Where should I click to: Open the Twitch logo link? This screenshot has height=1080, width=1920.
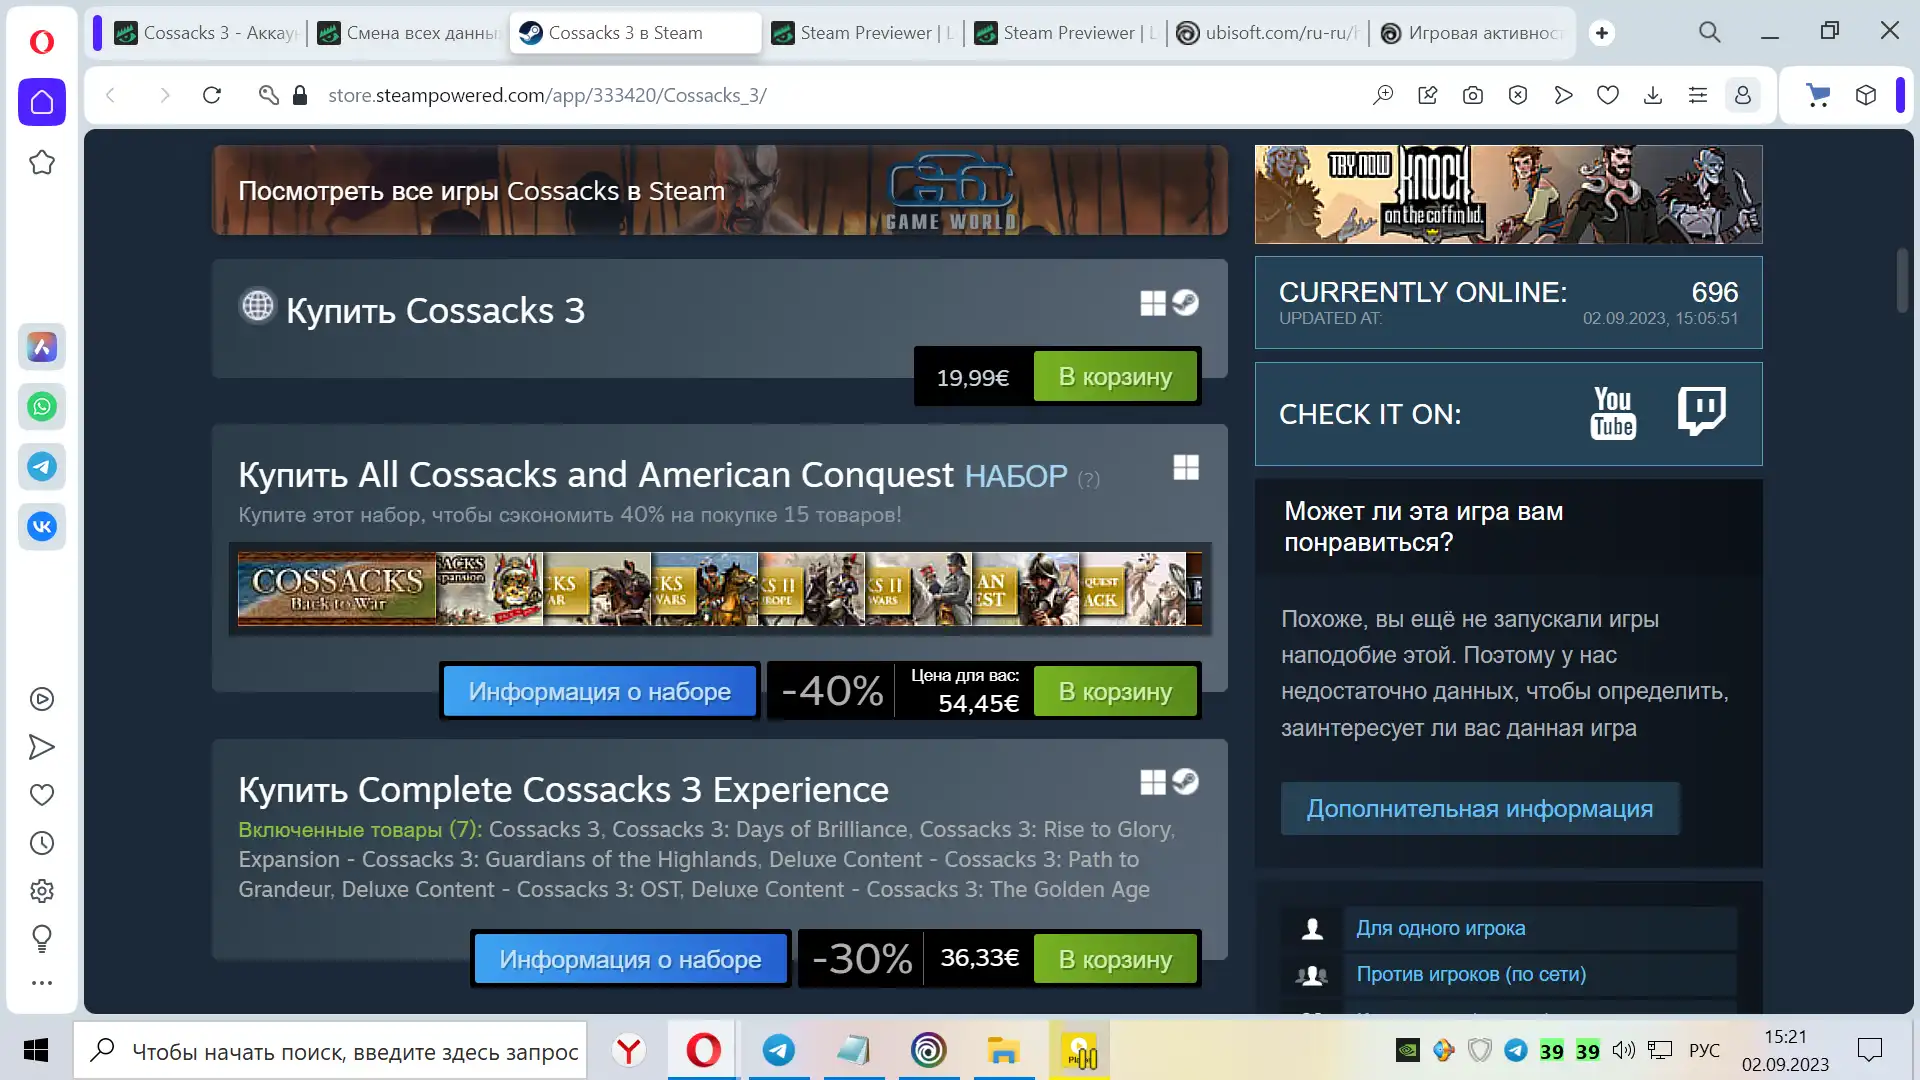[x=1701, y=410]
